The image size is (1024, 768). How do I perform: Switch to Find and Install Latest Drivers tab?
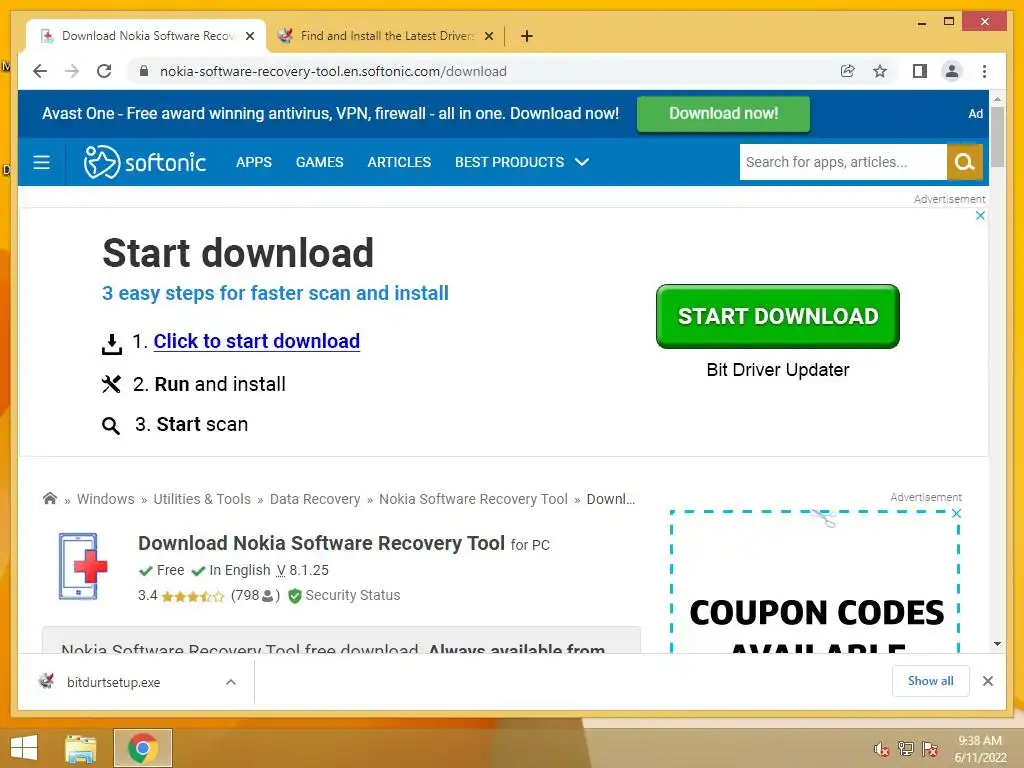[x=385, y=36]
